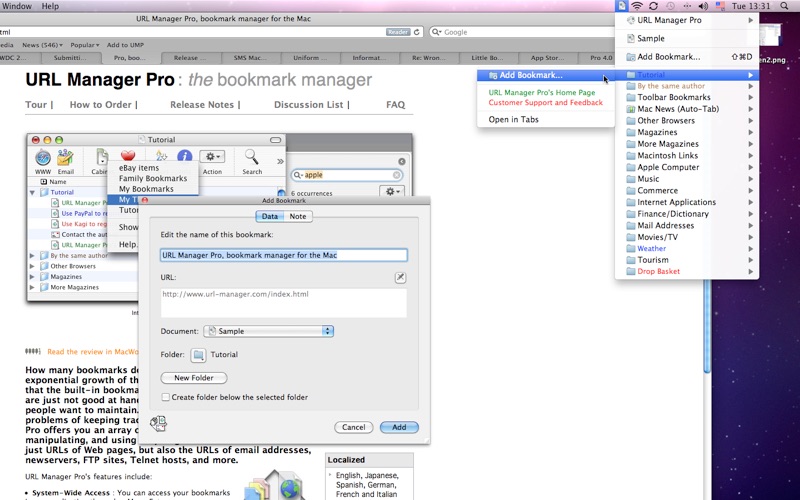Click the URL Manager Pro menu bar icon
800x500 pixels.
click(620, 6)
